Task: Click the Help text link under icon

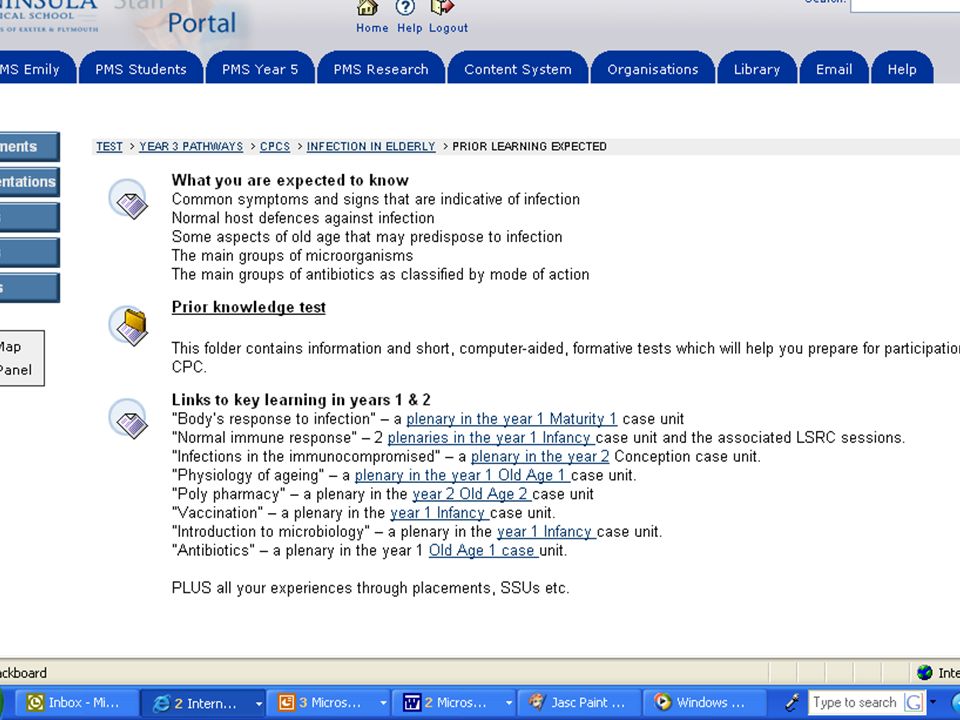Action: 410,28
